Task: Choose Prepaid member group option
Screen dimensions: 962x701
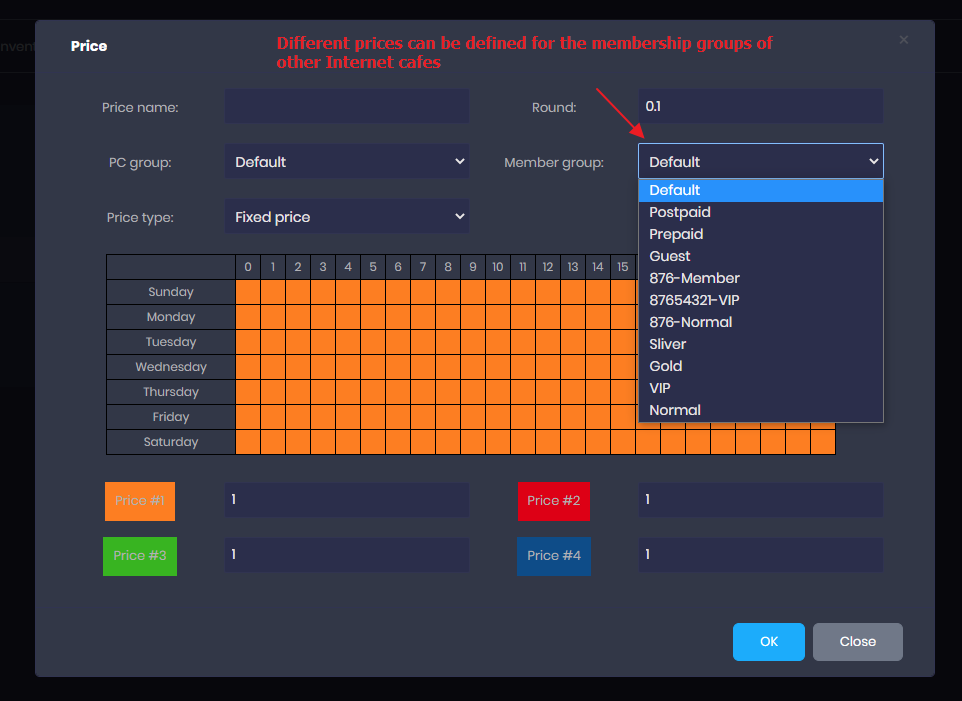Action: (676, 234)
